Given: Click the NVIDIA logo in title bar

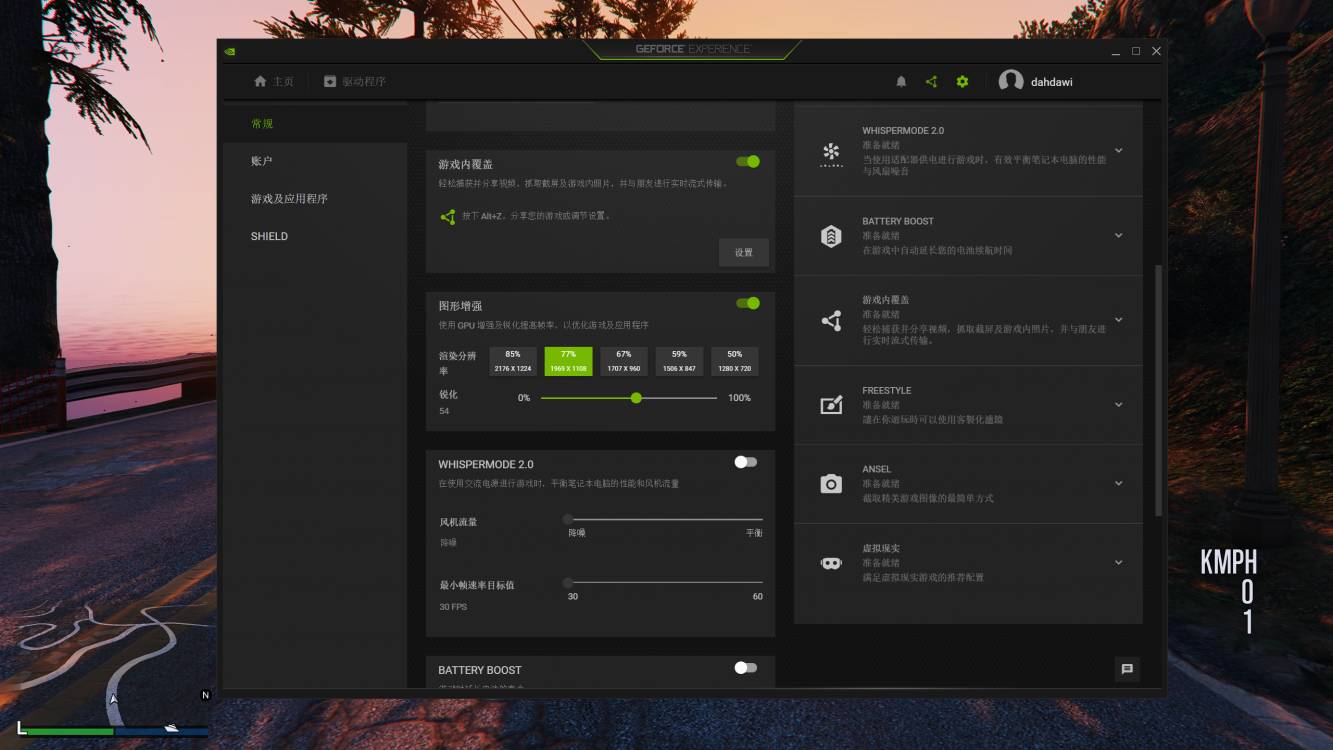Looking at the screenshot, I should pyautogui.click(x=230, y=51).
